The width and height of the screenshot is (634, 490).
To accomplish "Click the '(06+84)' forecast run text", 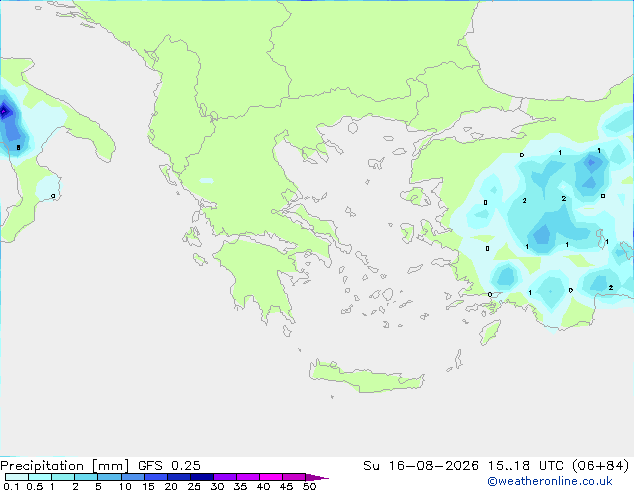I will [x=601, y=466].
